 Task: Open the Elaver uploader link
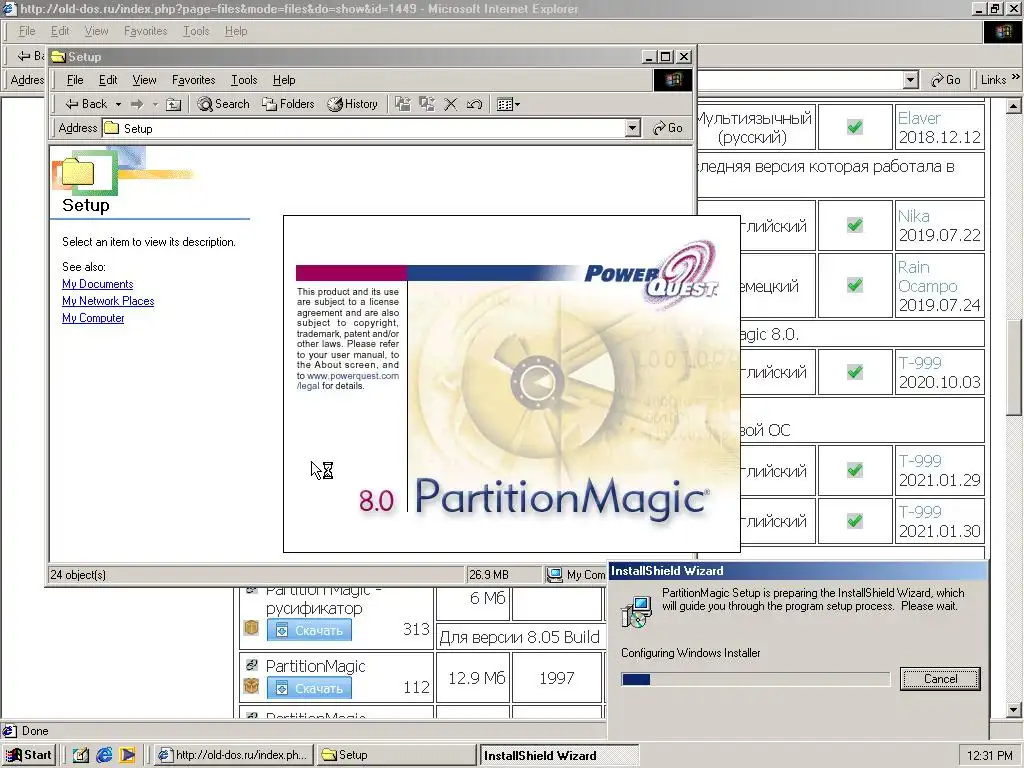(x=919, y=118)
